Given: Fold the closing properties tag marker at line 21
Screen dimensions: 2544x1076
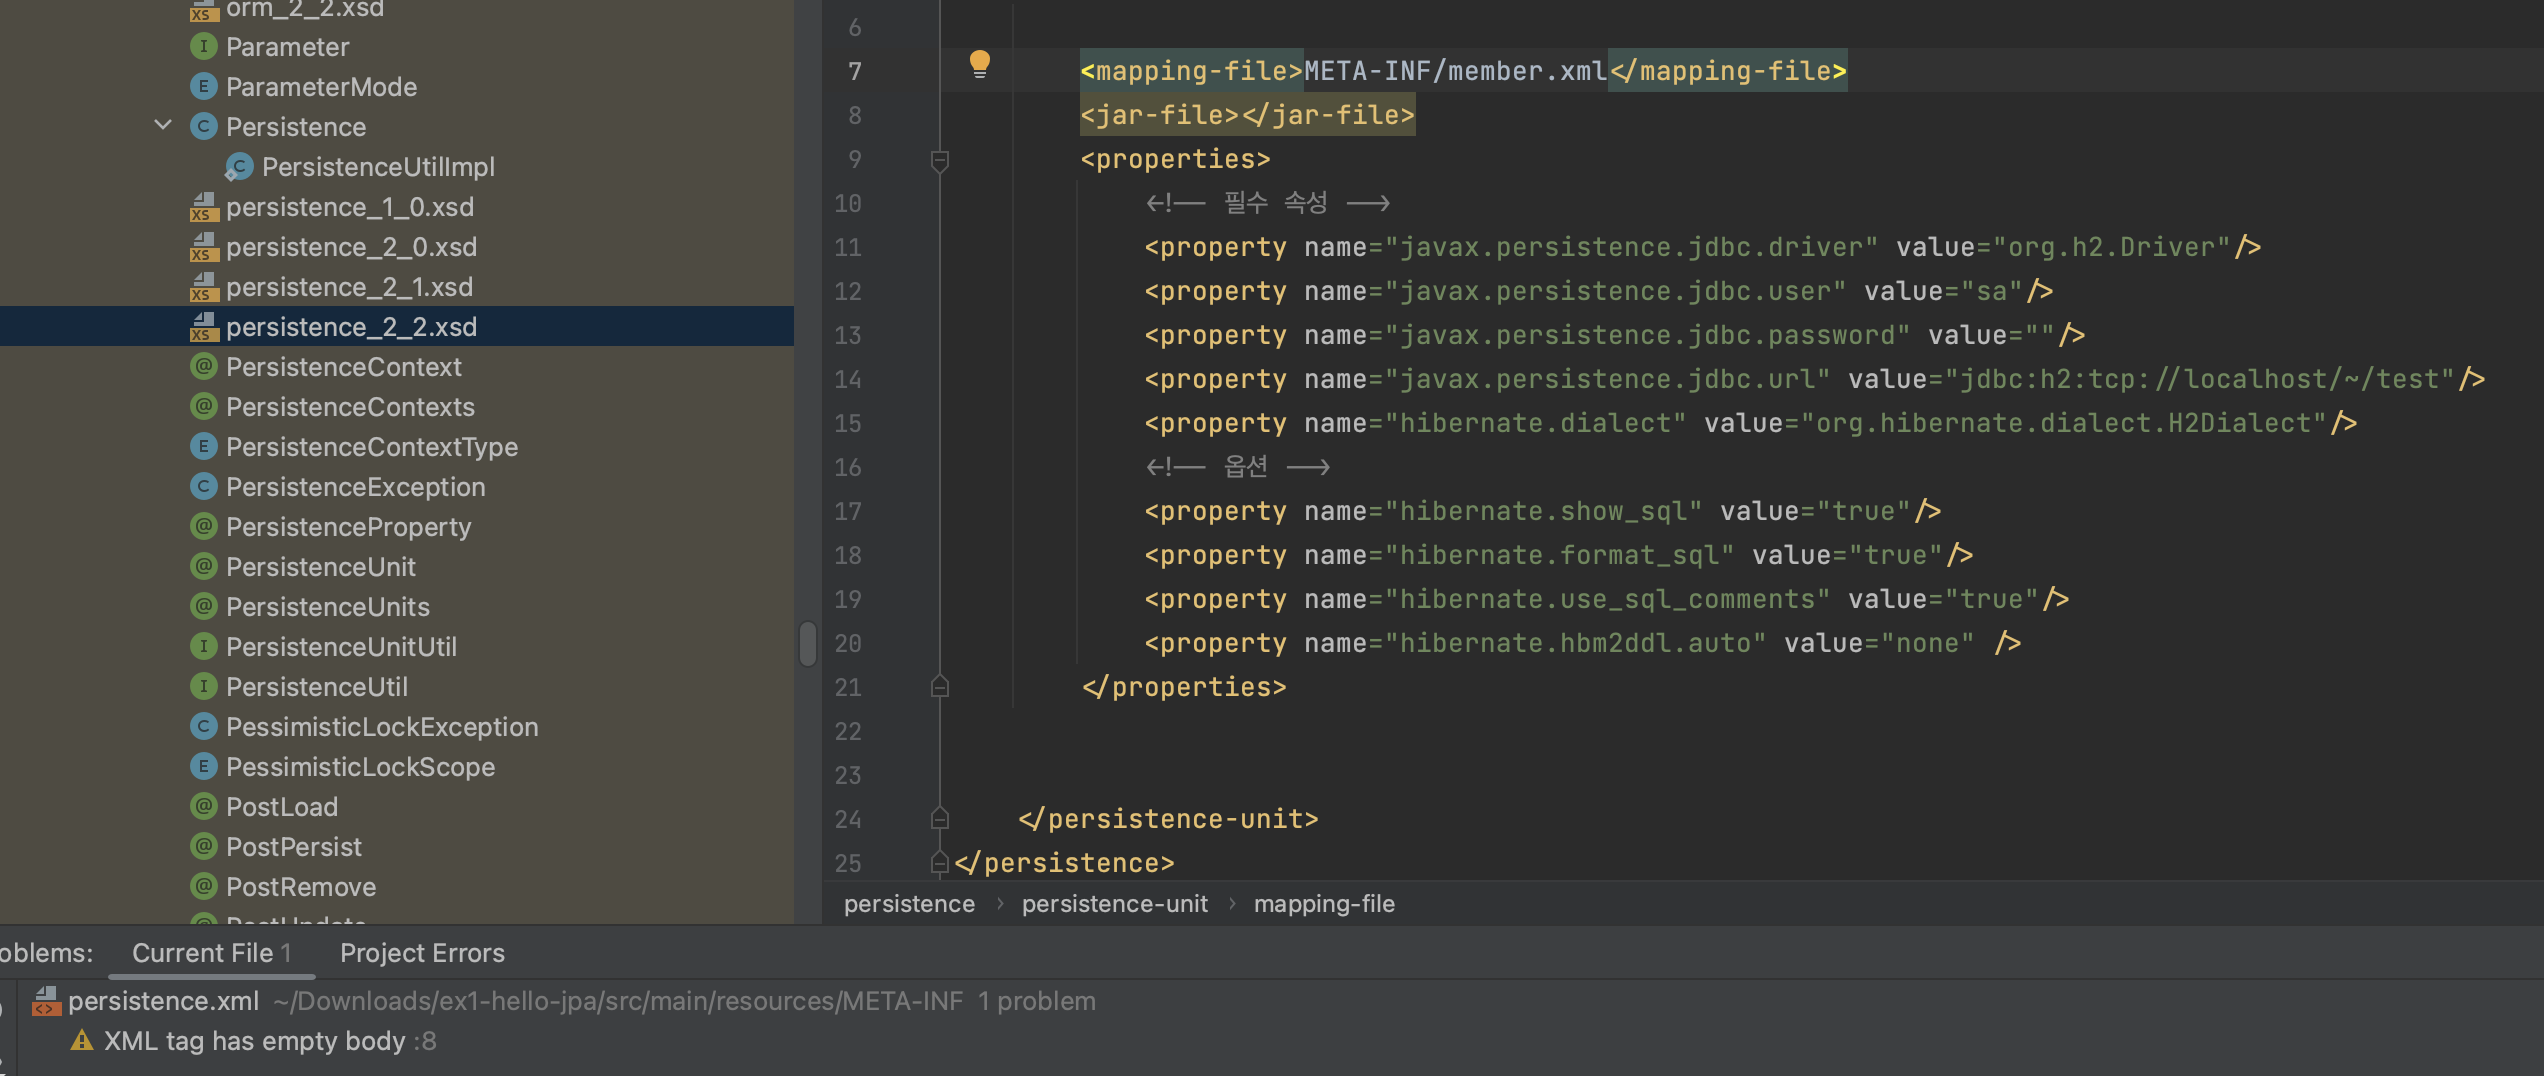Looking at the screenshot, I should pyautogui.click(x=940, y=687).
